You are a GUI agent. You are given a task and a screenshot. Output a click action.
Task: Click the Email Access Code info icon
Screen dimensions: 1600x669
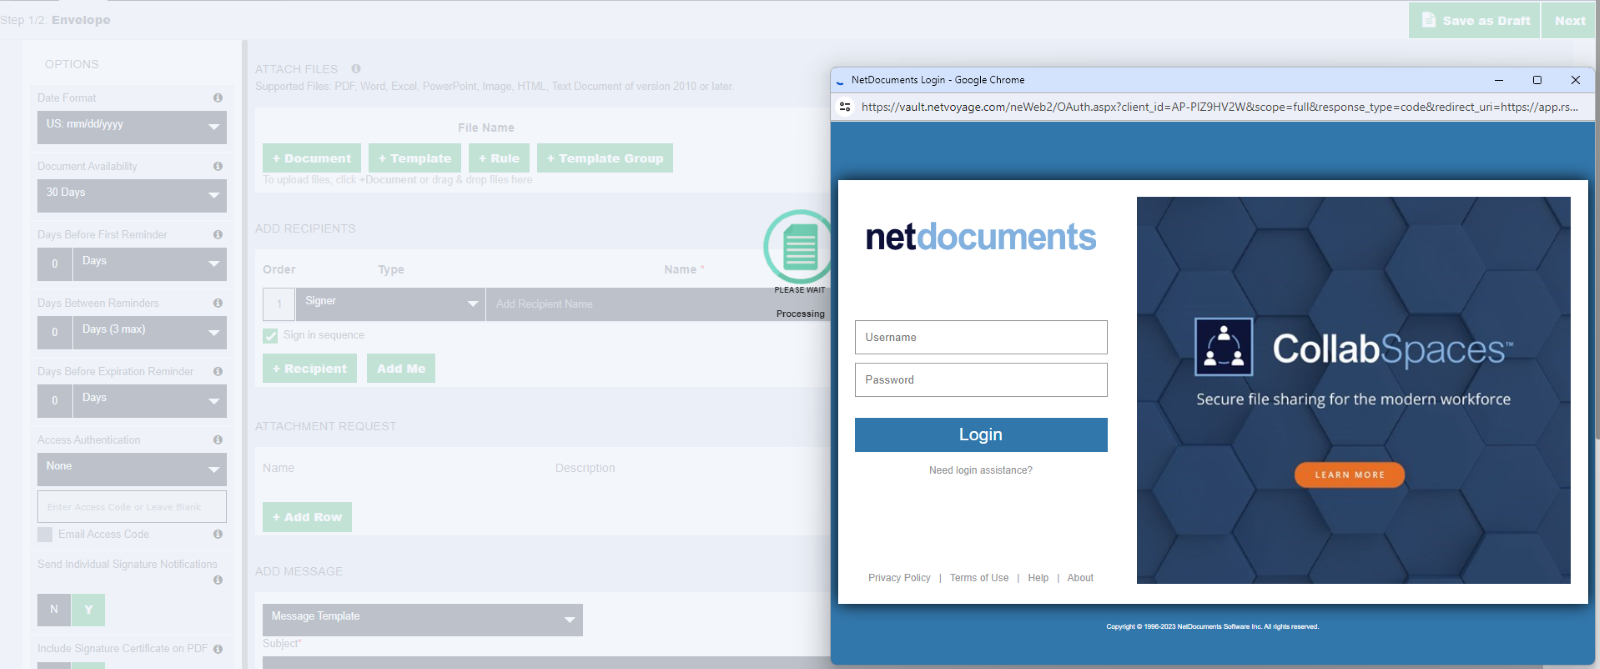217,534
